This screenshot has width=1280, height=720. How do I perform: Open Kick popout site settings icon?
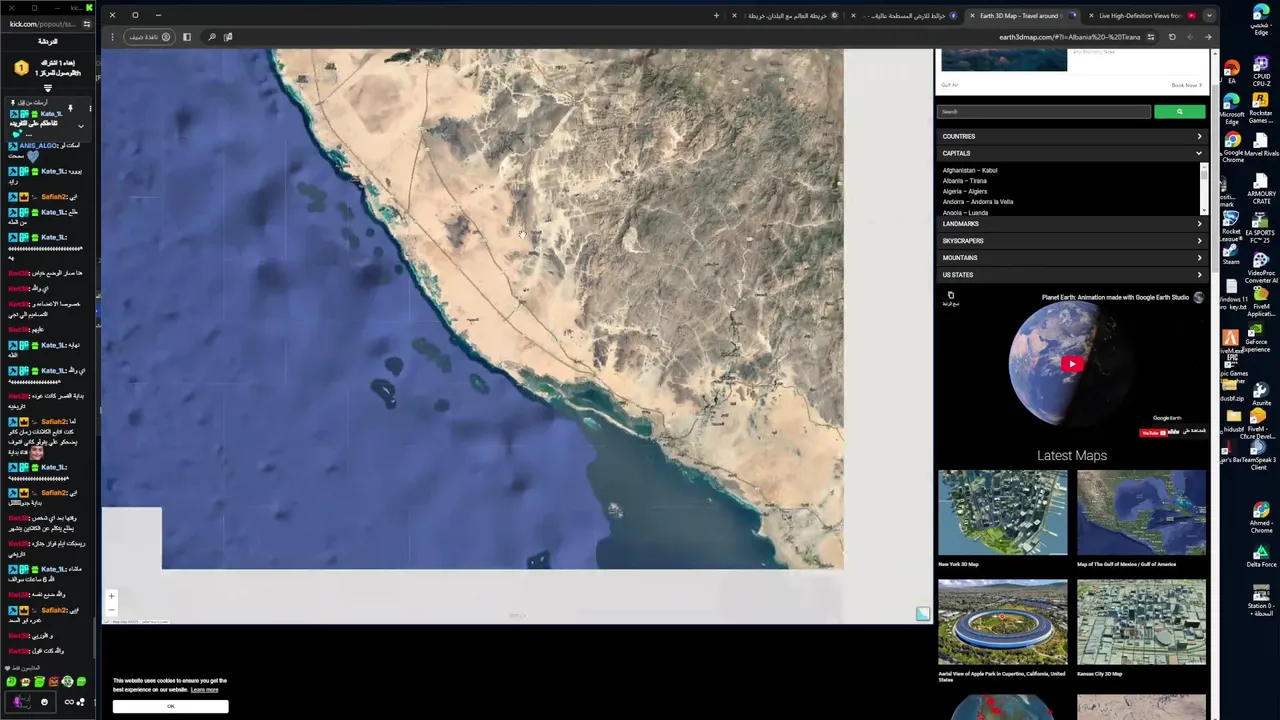pyautogui.click(x=87, y=24)
